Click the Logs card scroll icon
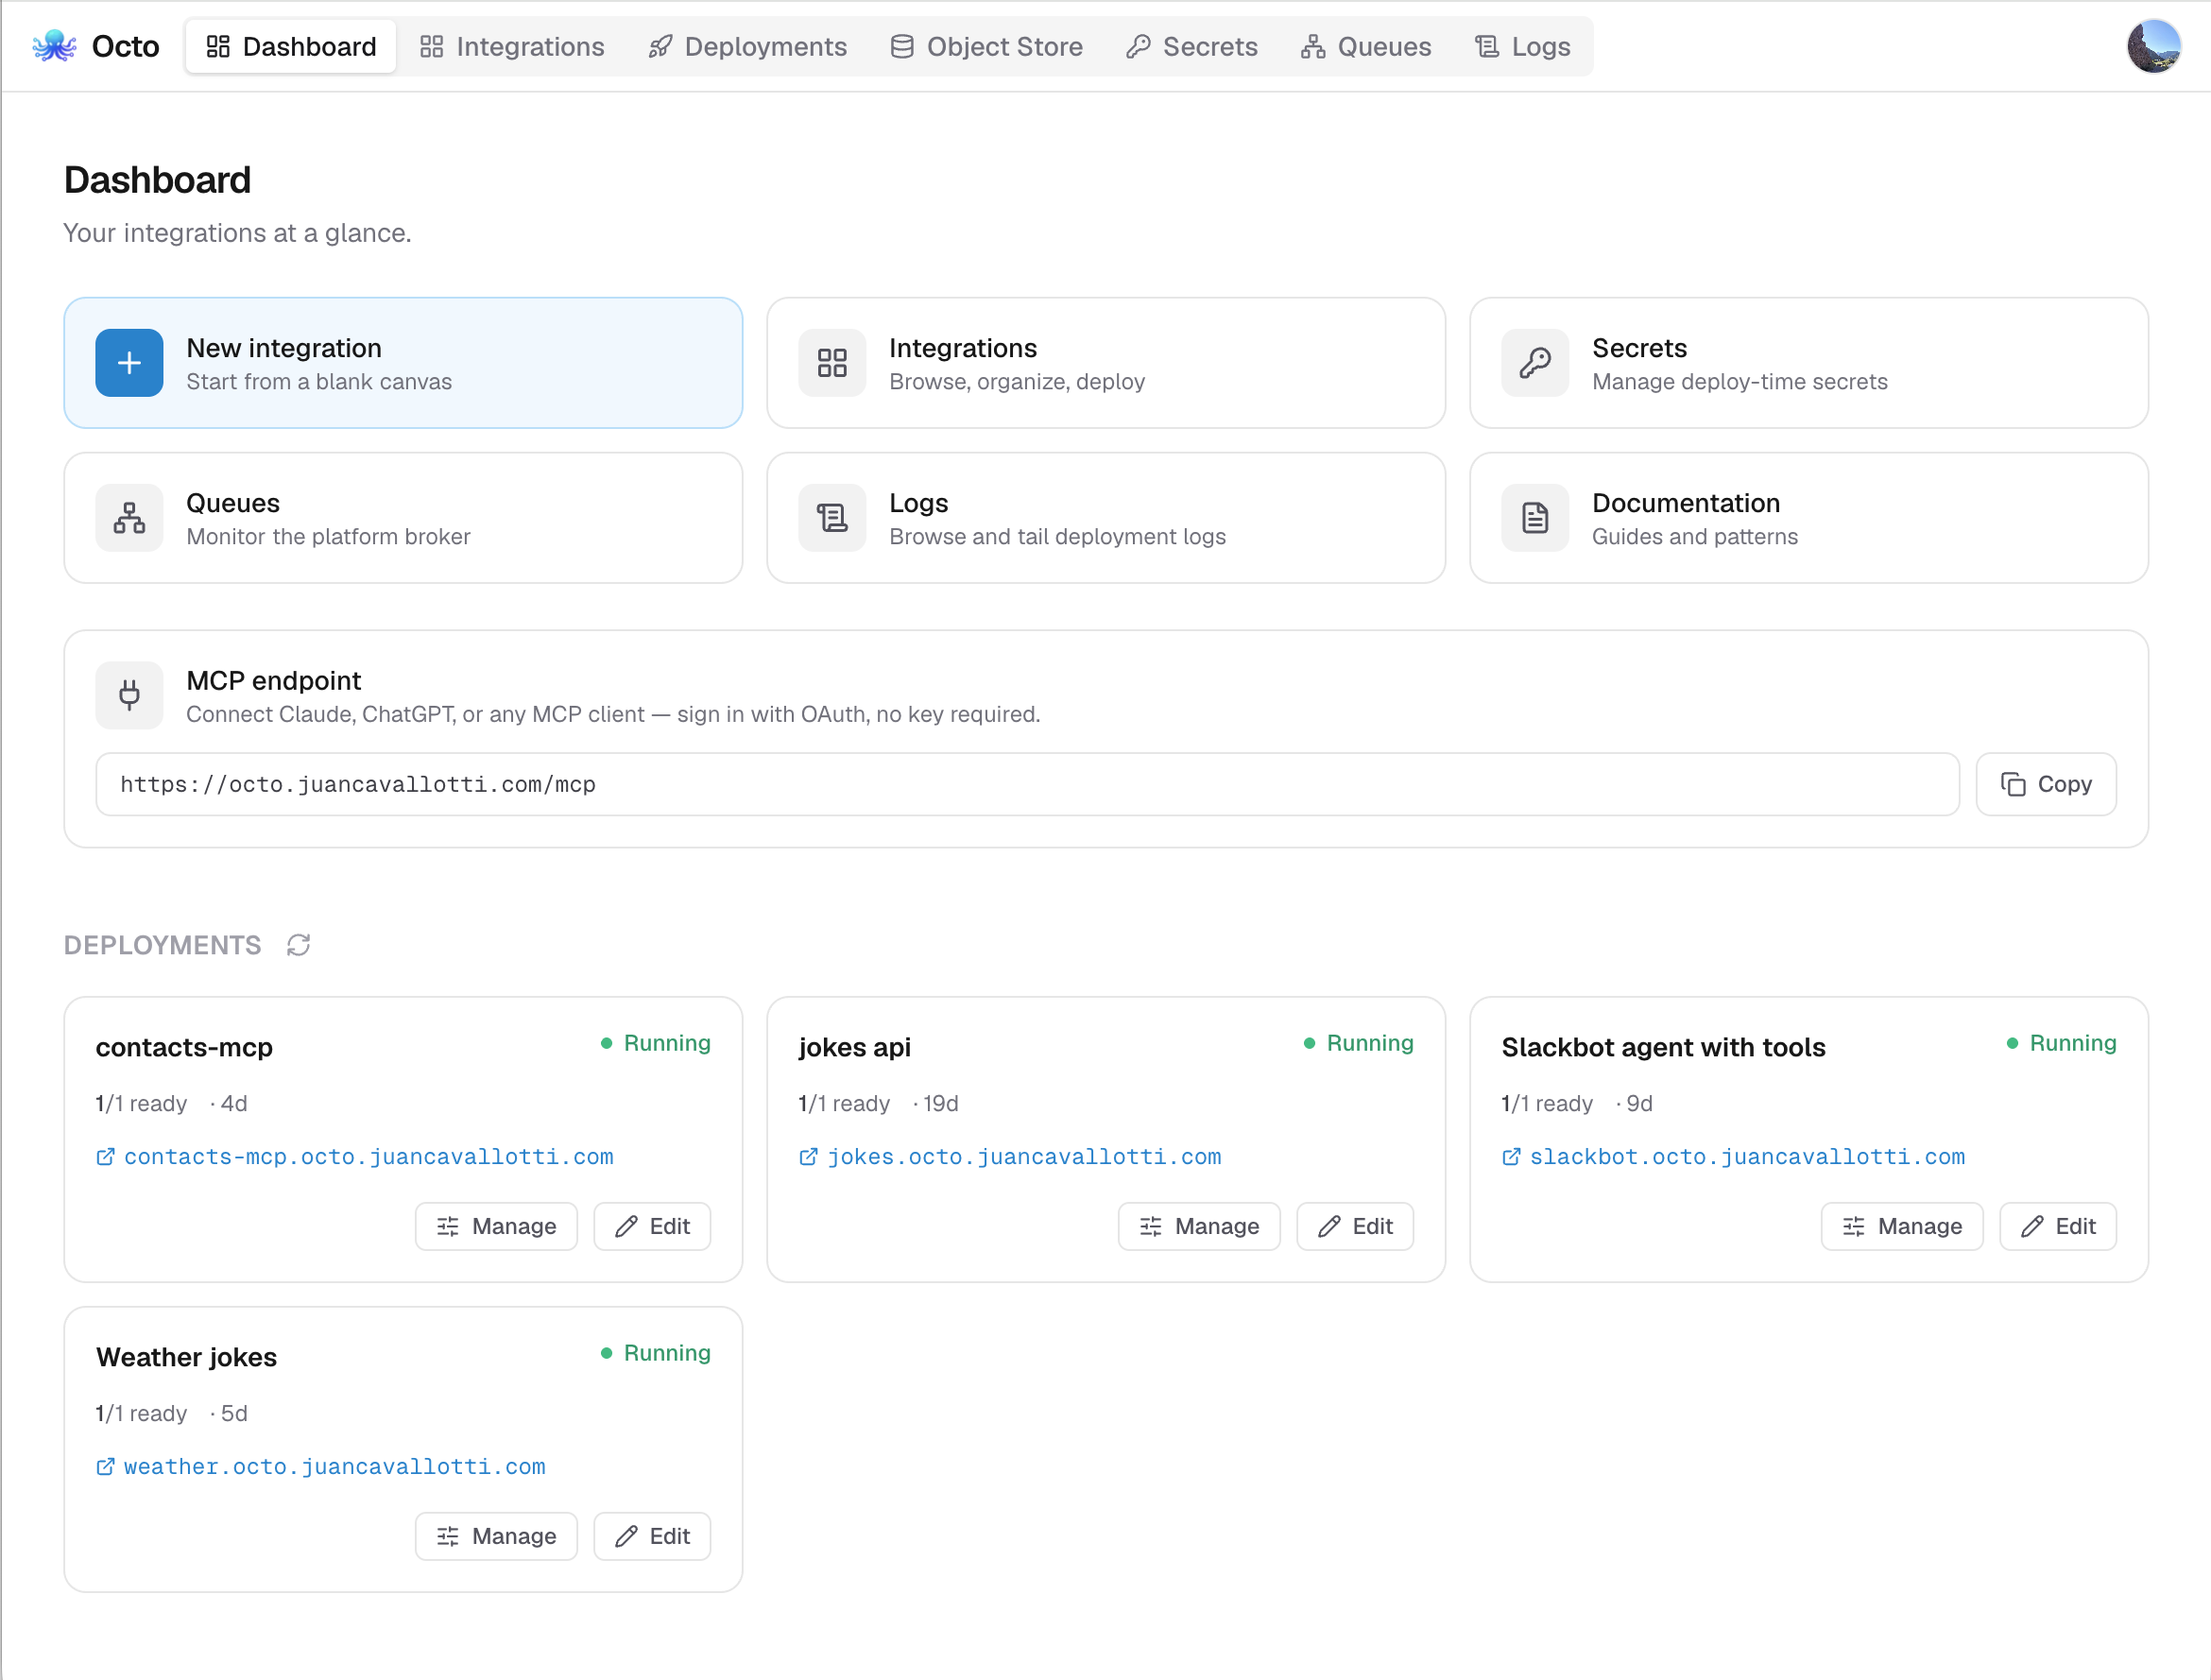 coord(832,518)
